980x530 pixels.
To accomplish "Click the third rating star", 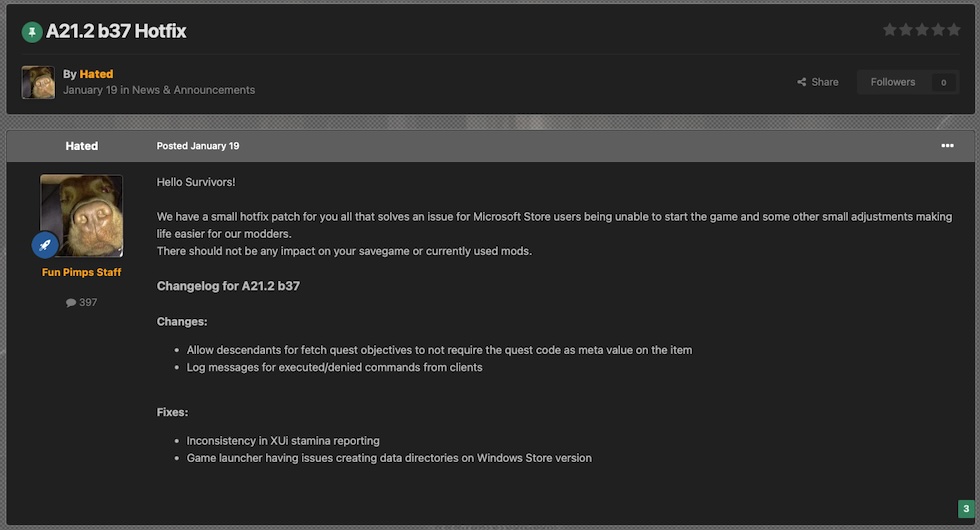I will [922, 30].
